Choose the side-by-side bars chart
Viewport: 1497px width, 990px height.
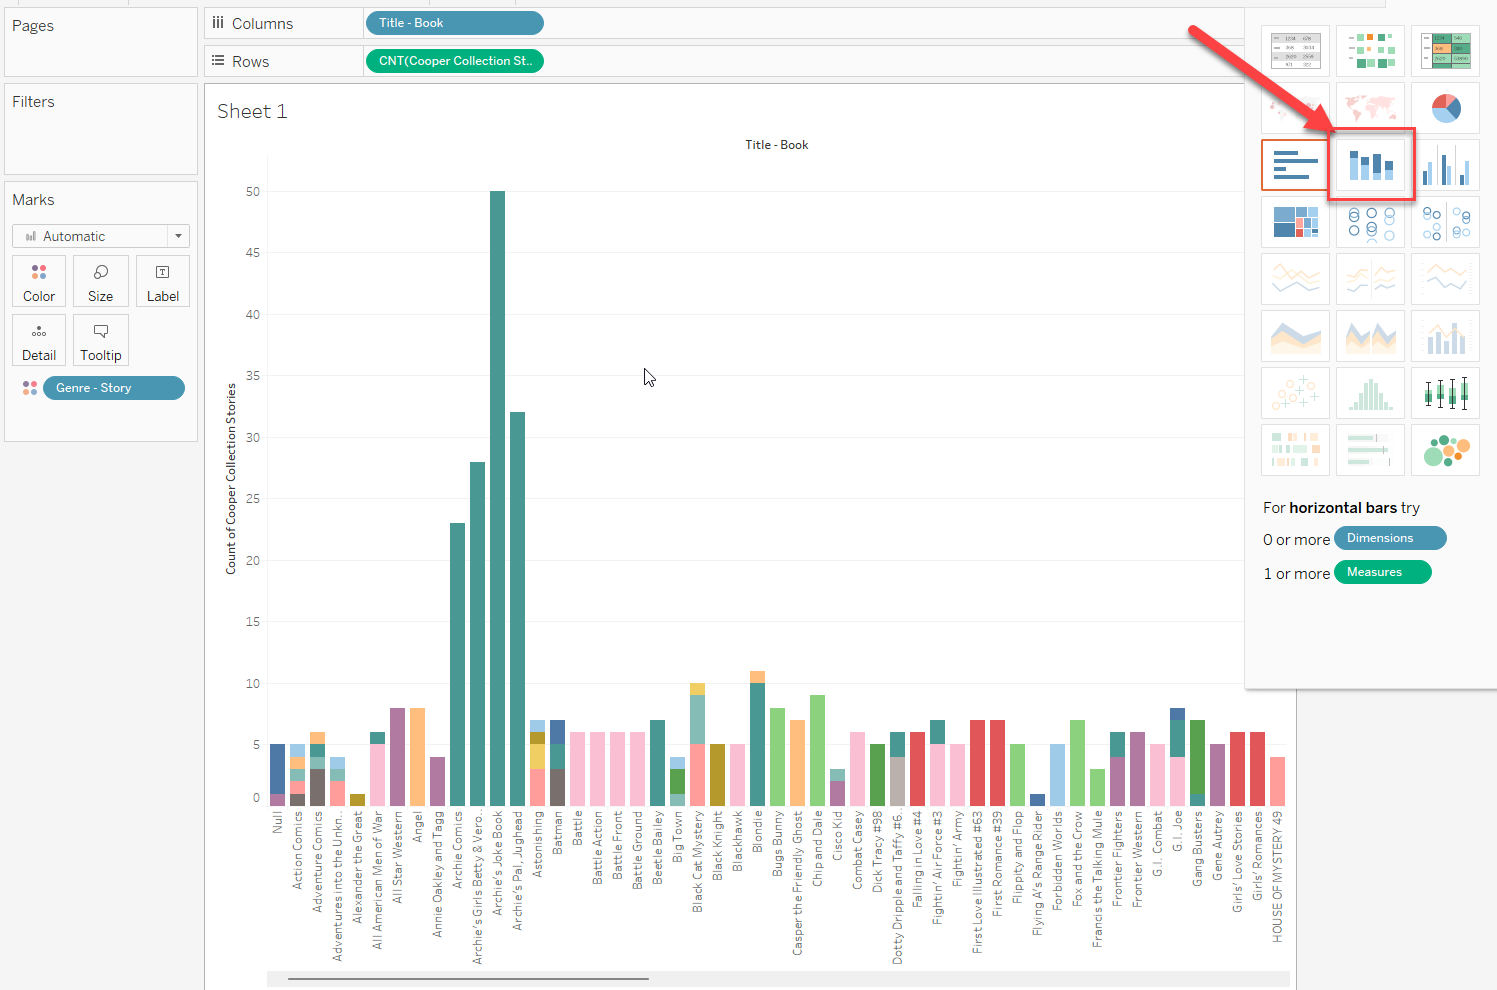[1445, 165]
